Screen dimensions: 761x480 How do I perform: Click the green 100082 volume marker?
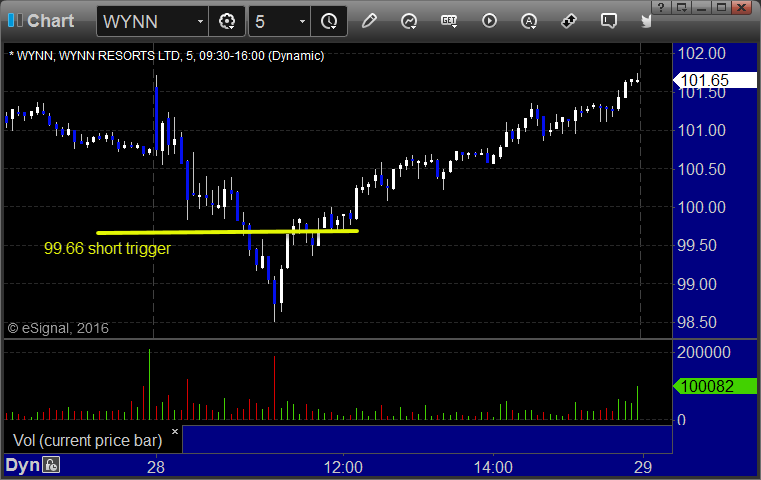715,386
